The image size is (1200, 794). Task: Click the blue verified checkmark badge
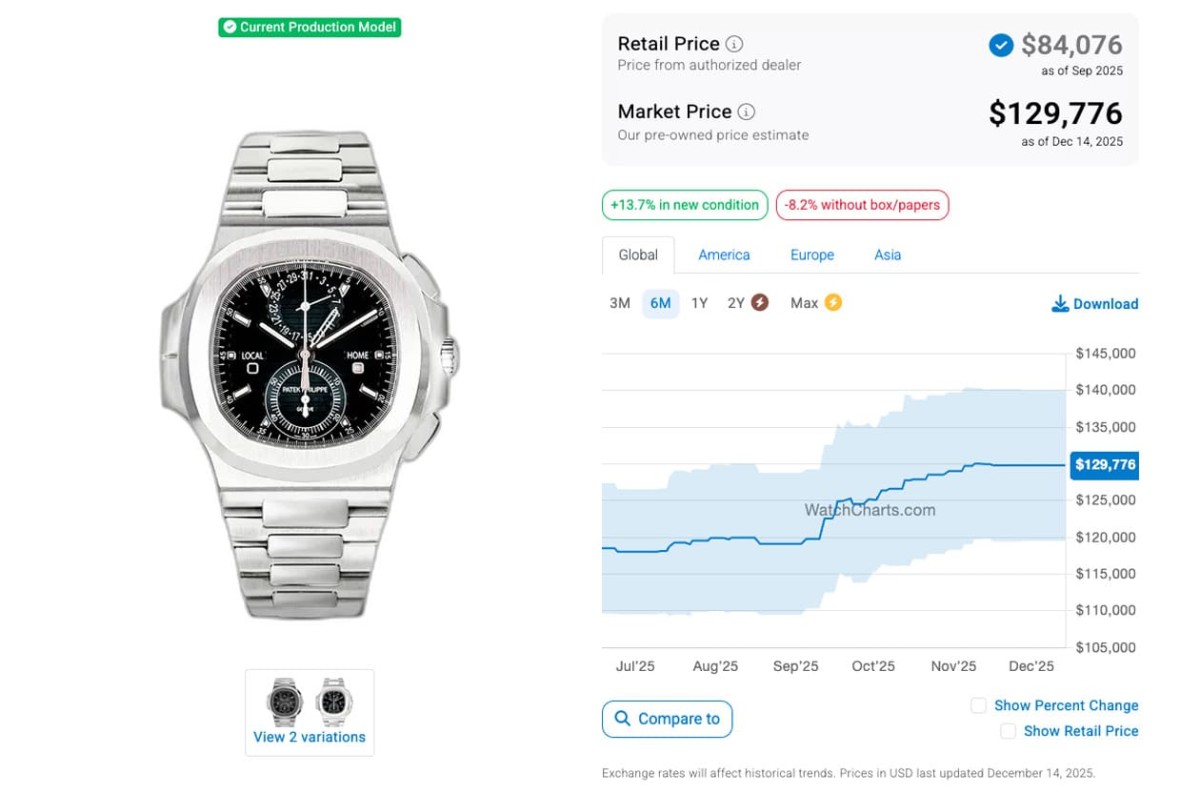point(1000,45)
